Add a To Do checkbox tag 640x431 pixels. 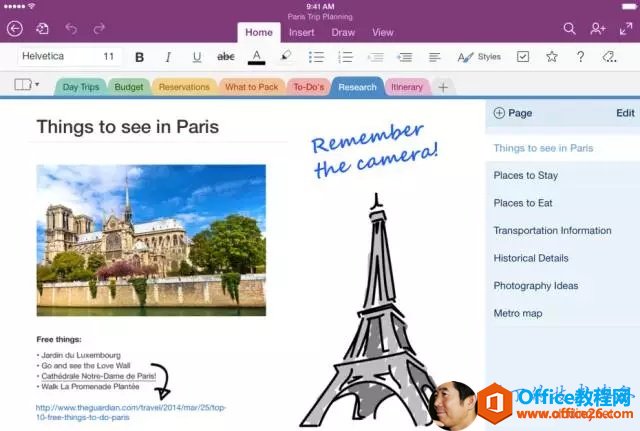[523, 57]
